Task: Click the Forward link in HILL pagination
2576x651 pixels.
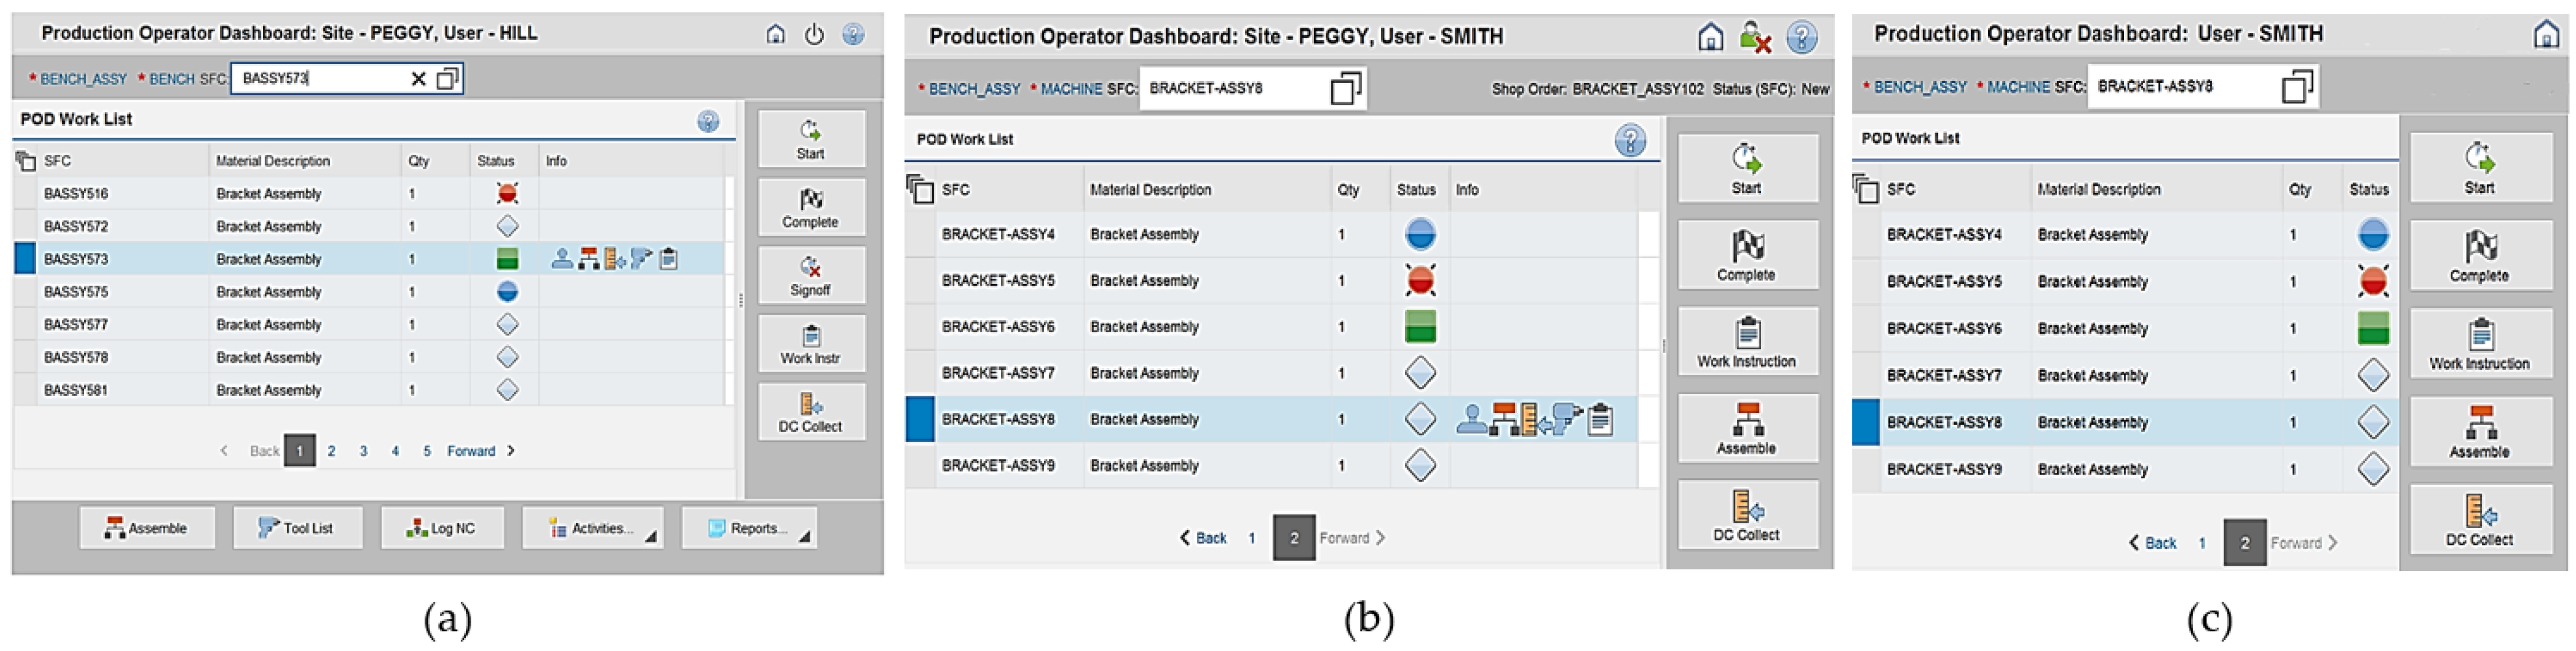Action: [472, 451]
